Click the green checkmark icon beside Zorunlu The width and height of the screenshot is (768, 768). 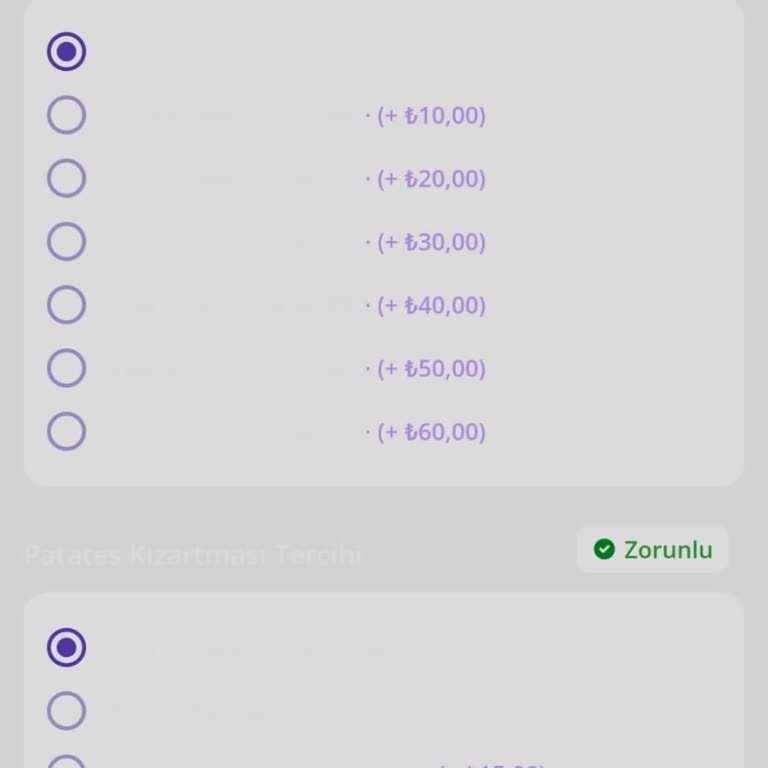pyautogui.click(x=604, y=549)
